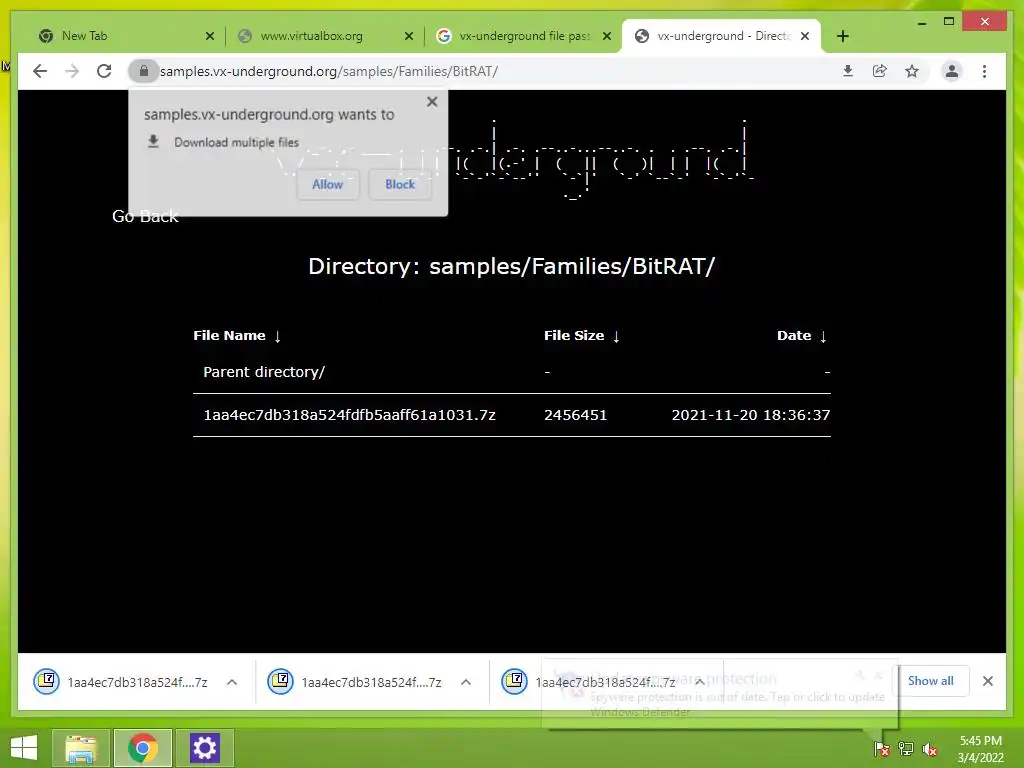This screenshot has height=768, width=1024.
Task: Bookmark this page with the star icon
Action: coord(912,71)
